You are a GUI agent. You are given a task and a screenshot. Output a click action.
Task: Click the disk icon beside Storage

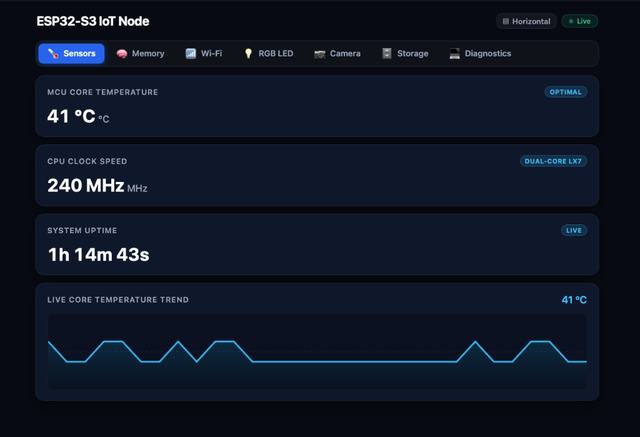(387, 53)
